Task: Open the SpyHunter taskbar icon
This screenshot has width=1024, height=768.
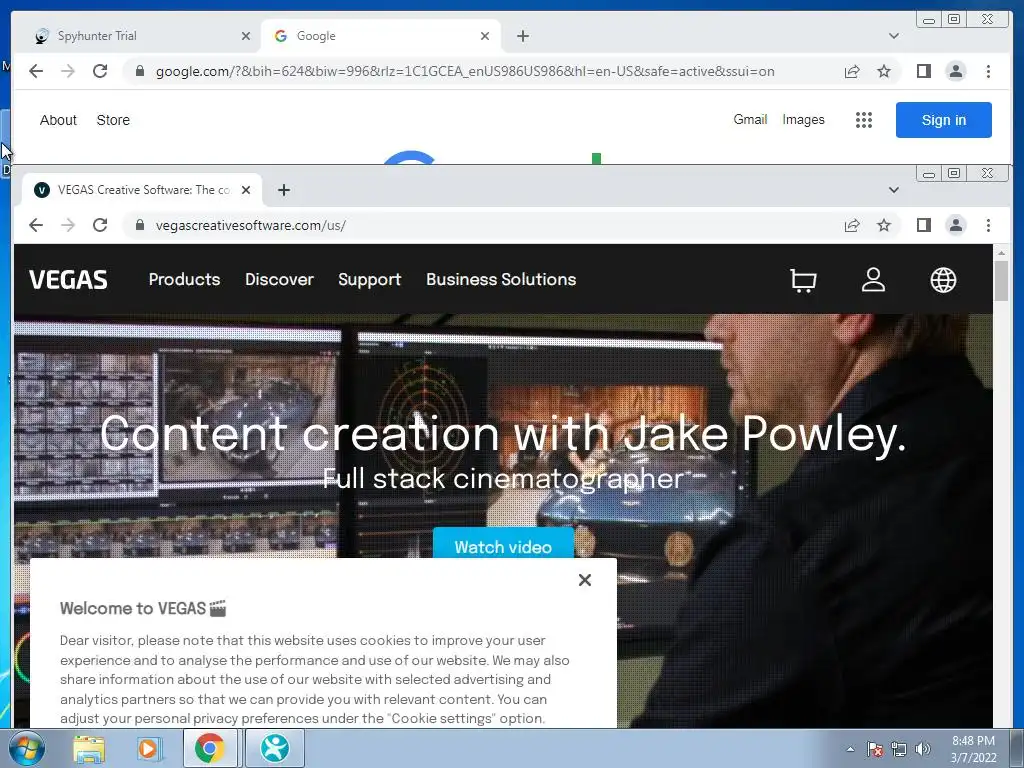Action: click(x=275, y=748)
